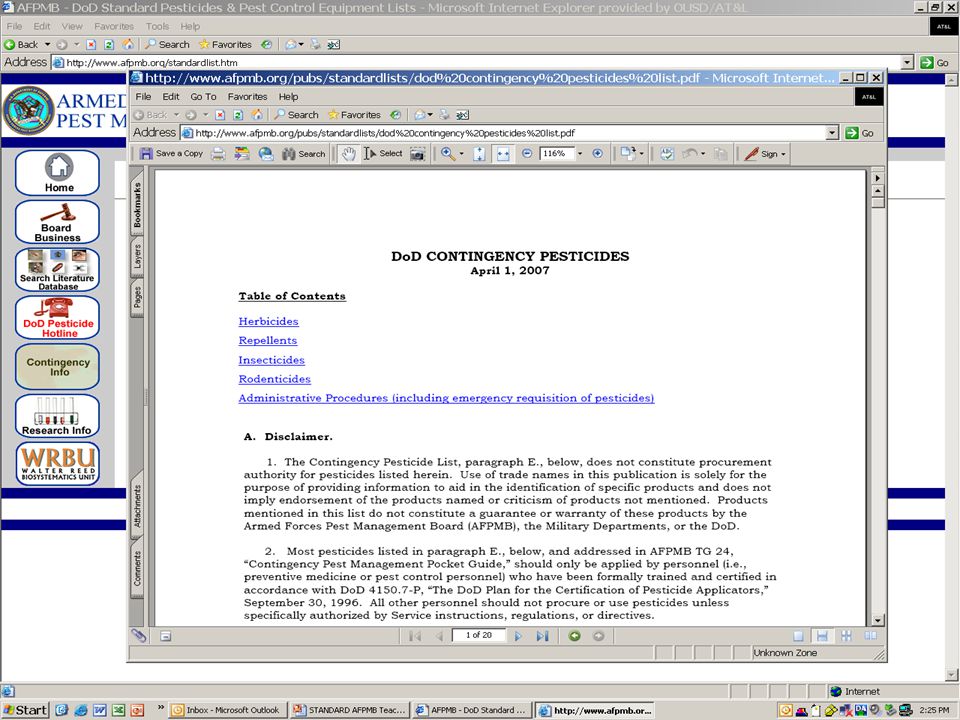Open DoD Pesticide Hotline button

click(x=58, y=317)
